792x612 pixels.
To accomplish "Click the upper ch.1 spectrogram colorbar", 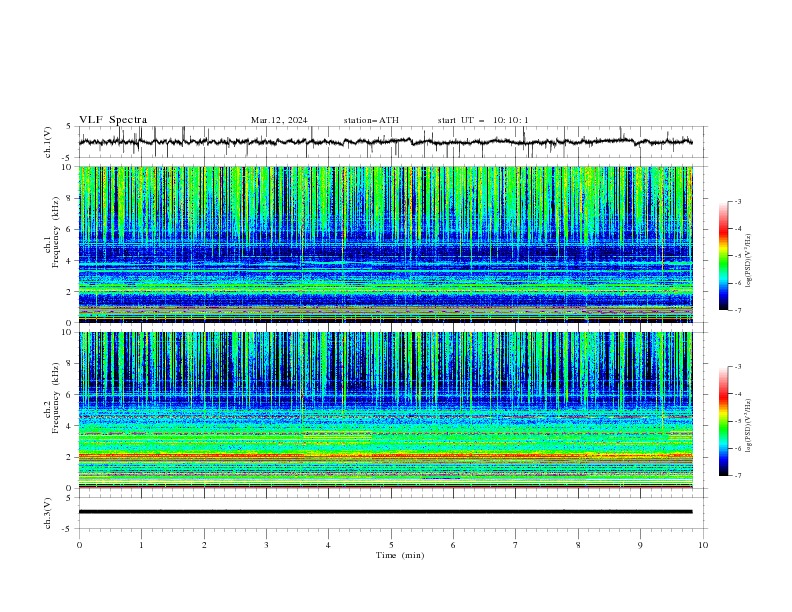I will 723,255.
